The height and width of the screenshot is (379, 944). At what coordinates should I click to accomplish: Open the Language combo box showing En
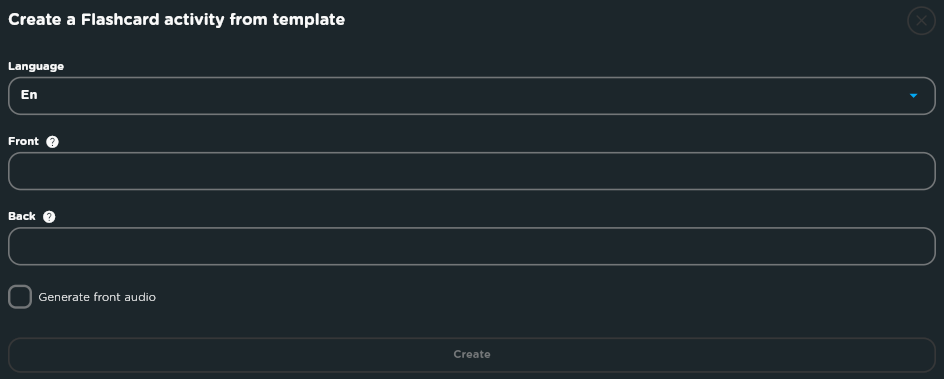click(x=471, y=96)
